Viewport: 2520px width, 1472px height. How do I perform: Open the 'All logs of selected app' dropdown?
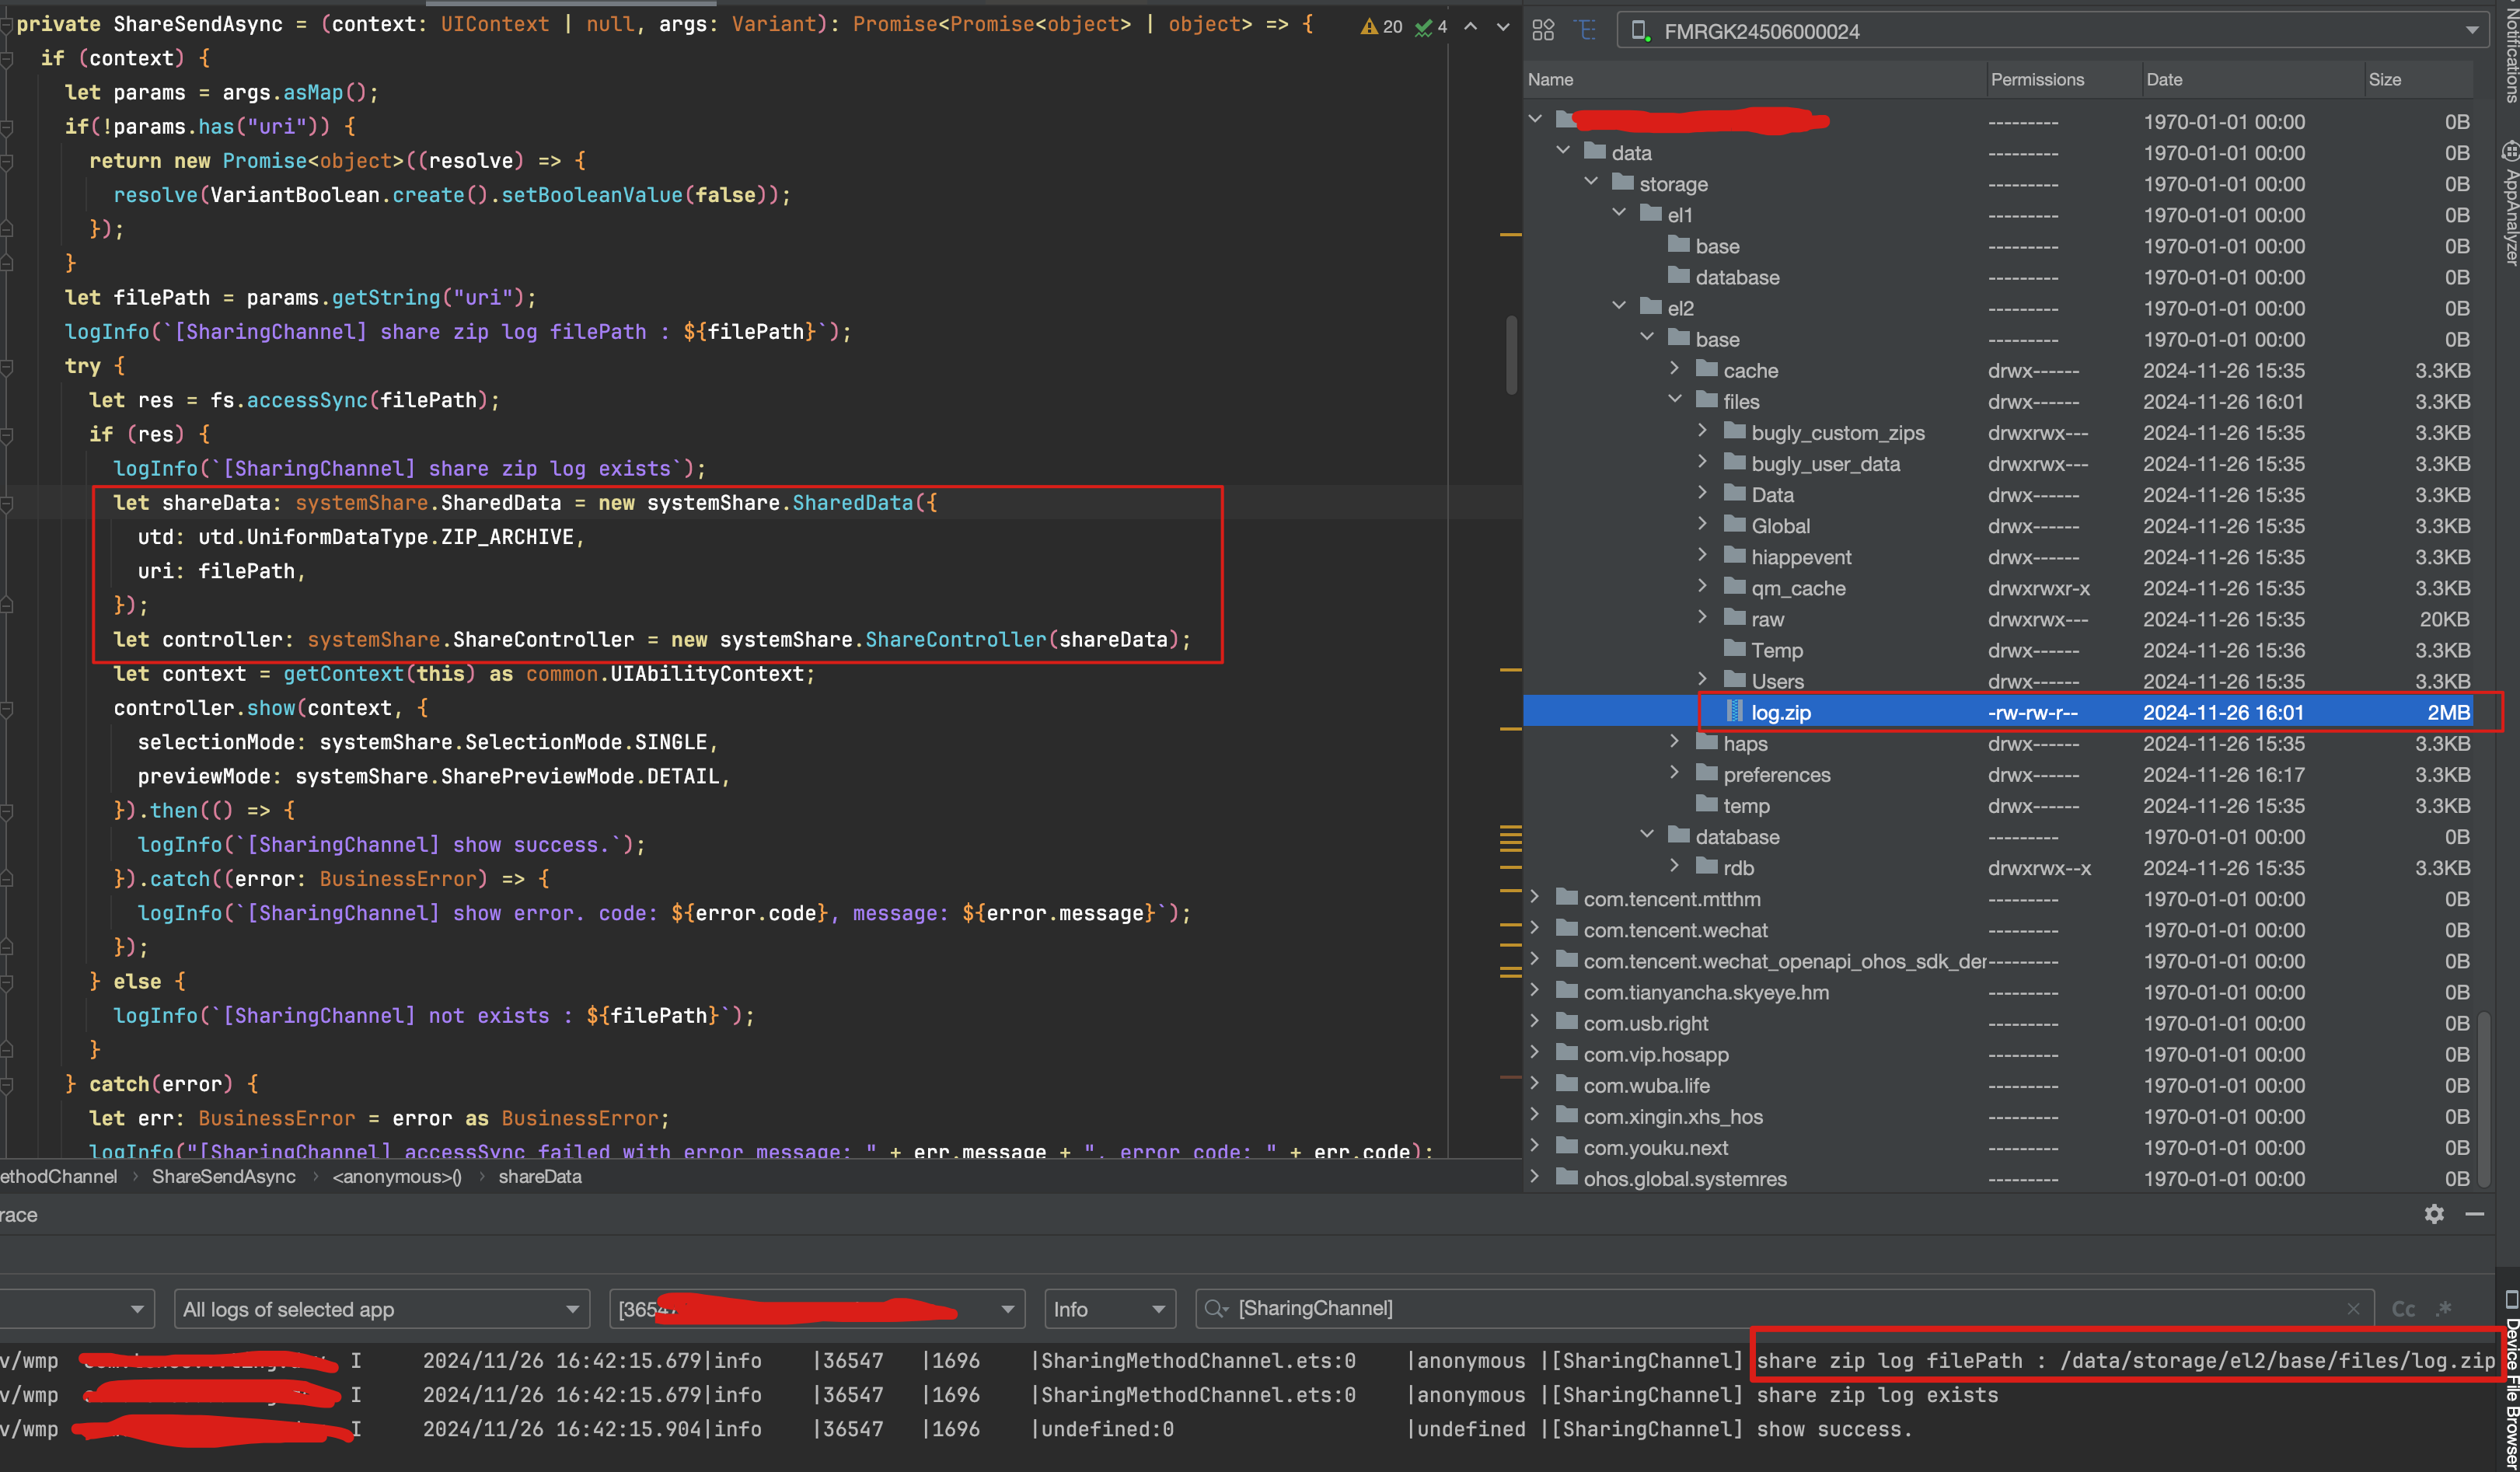click(x=381, y=1309)
